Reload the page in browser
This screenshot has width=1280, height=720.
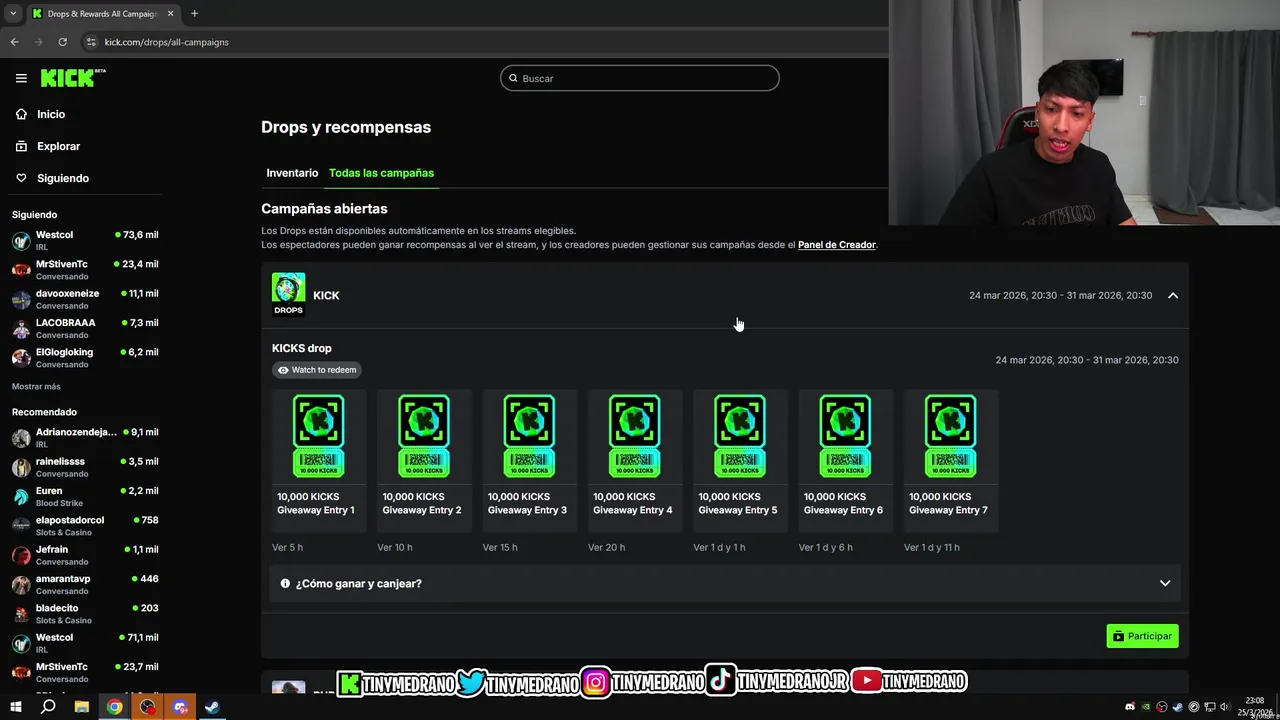pos(62,42)
